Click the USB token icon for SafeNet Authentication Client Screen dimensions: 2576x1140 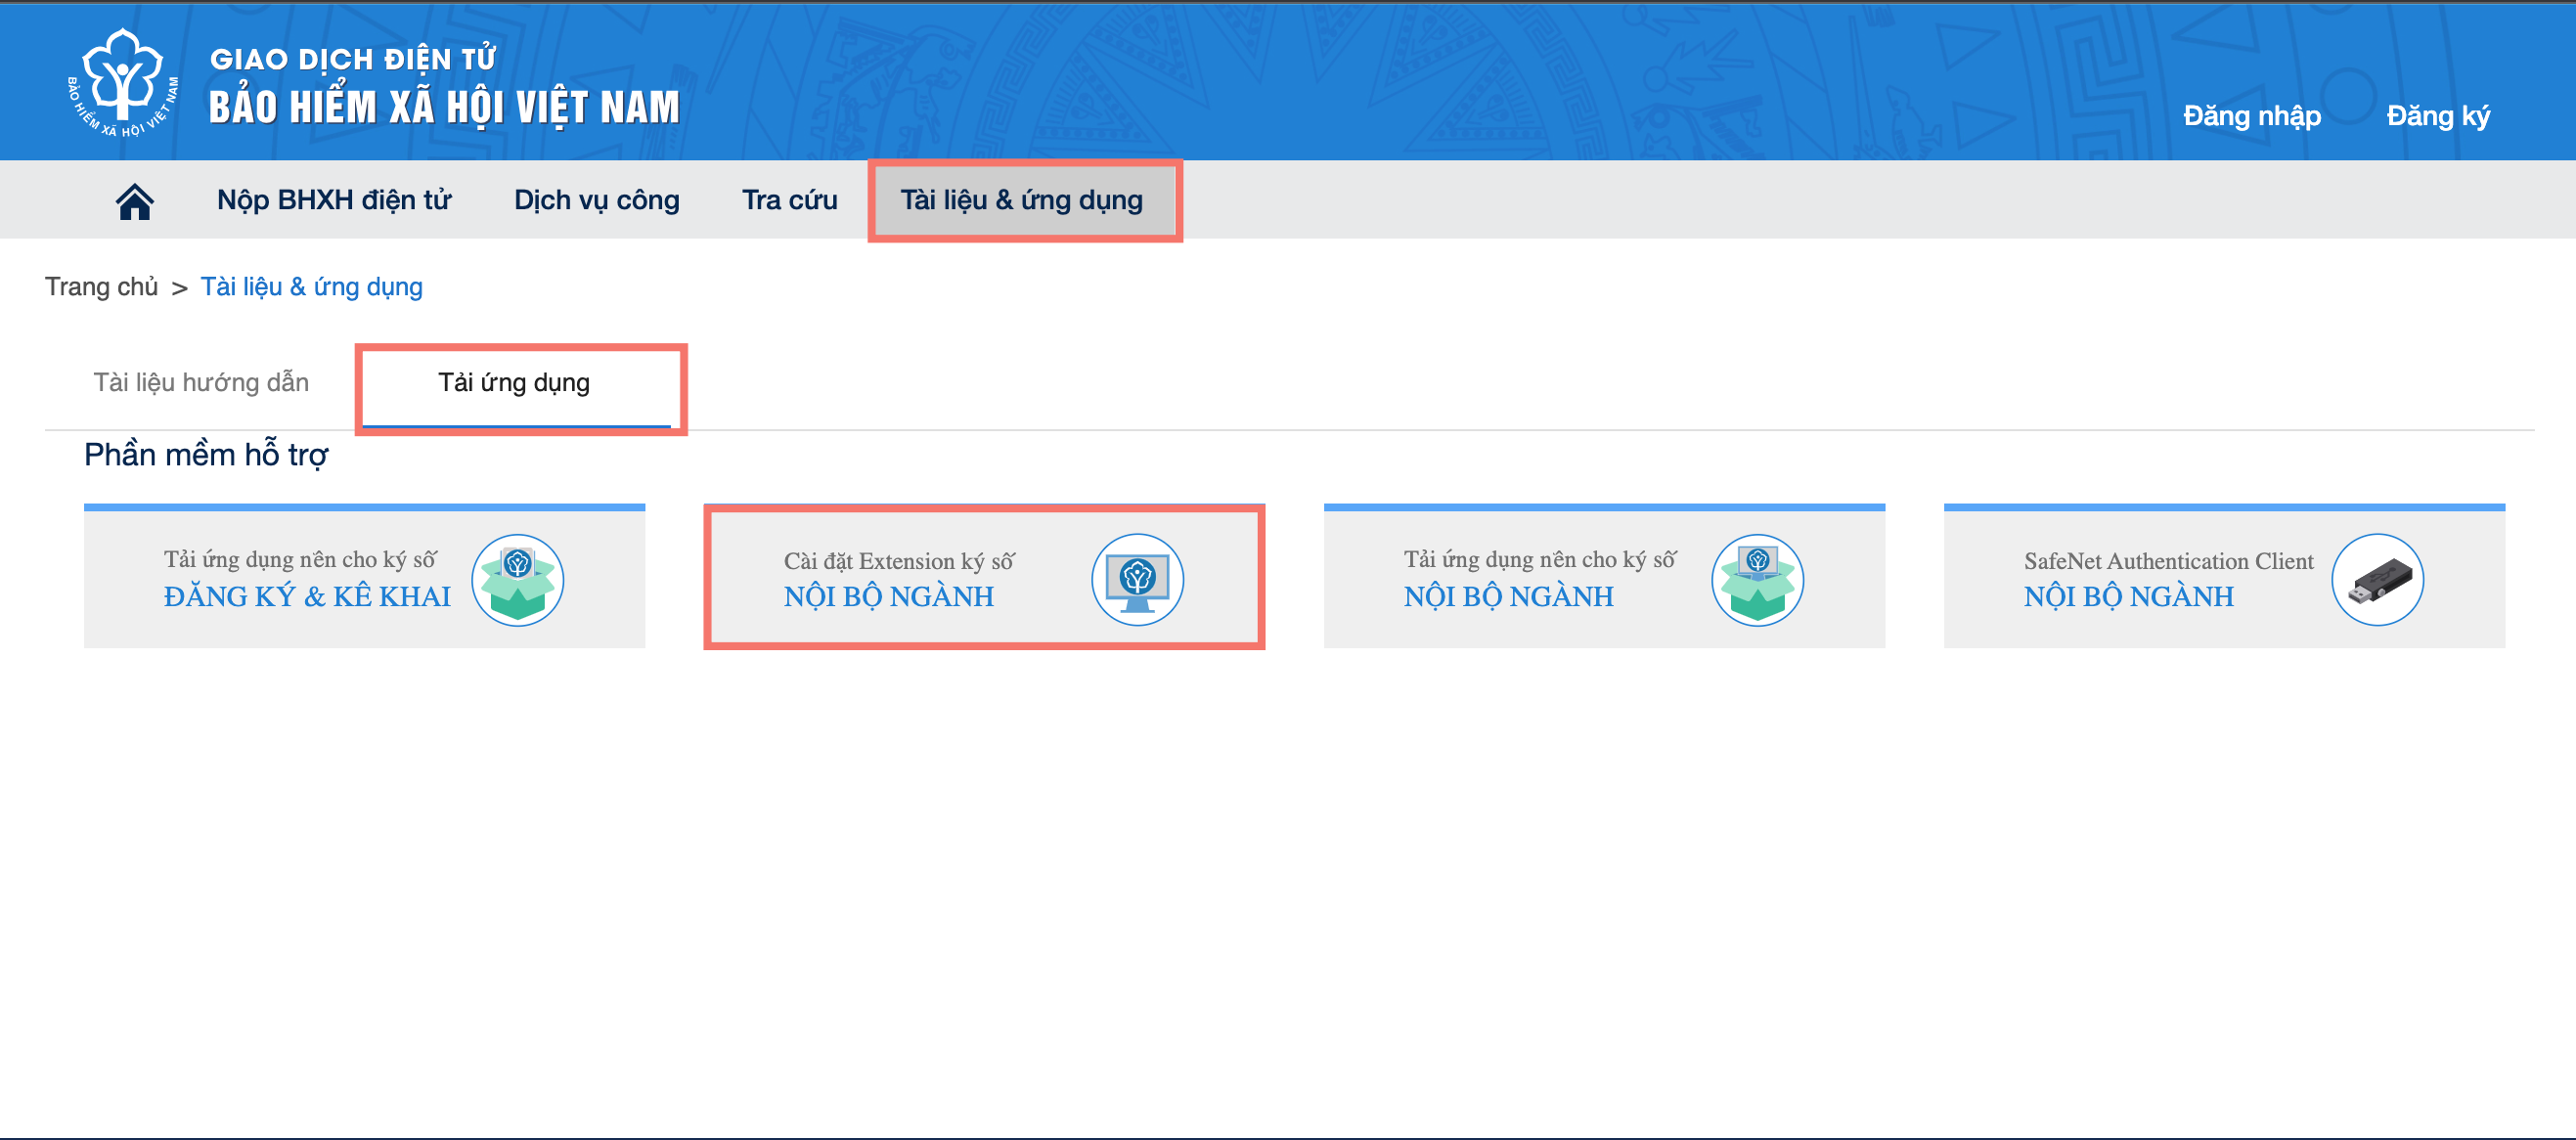[2377, 580]
